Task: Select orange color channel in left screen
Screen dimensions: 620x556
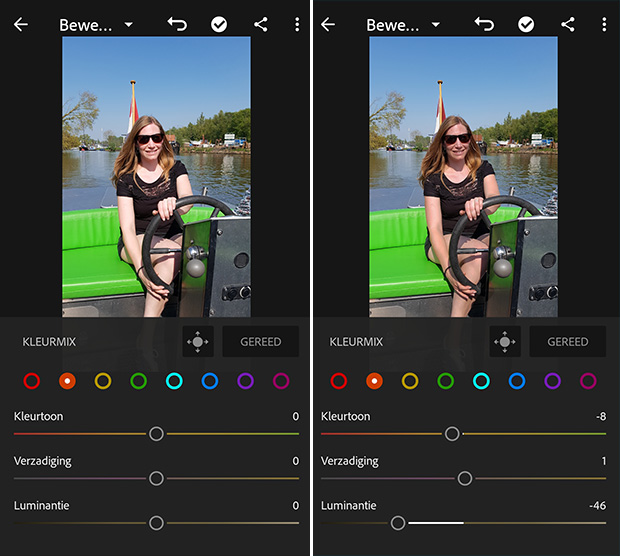Action: tap(67, 381)
